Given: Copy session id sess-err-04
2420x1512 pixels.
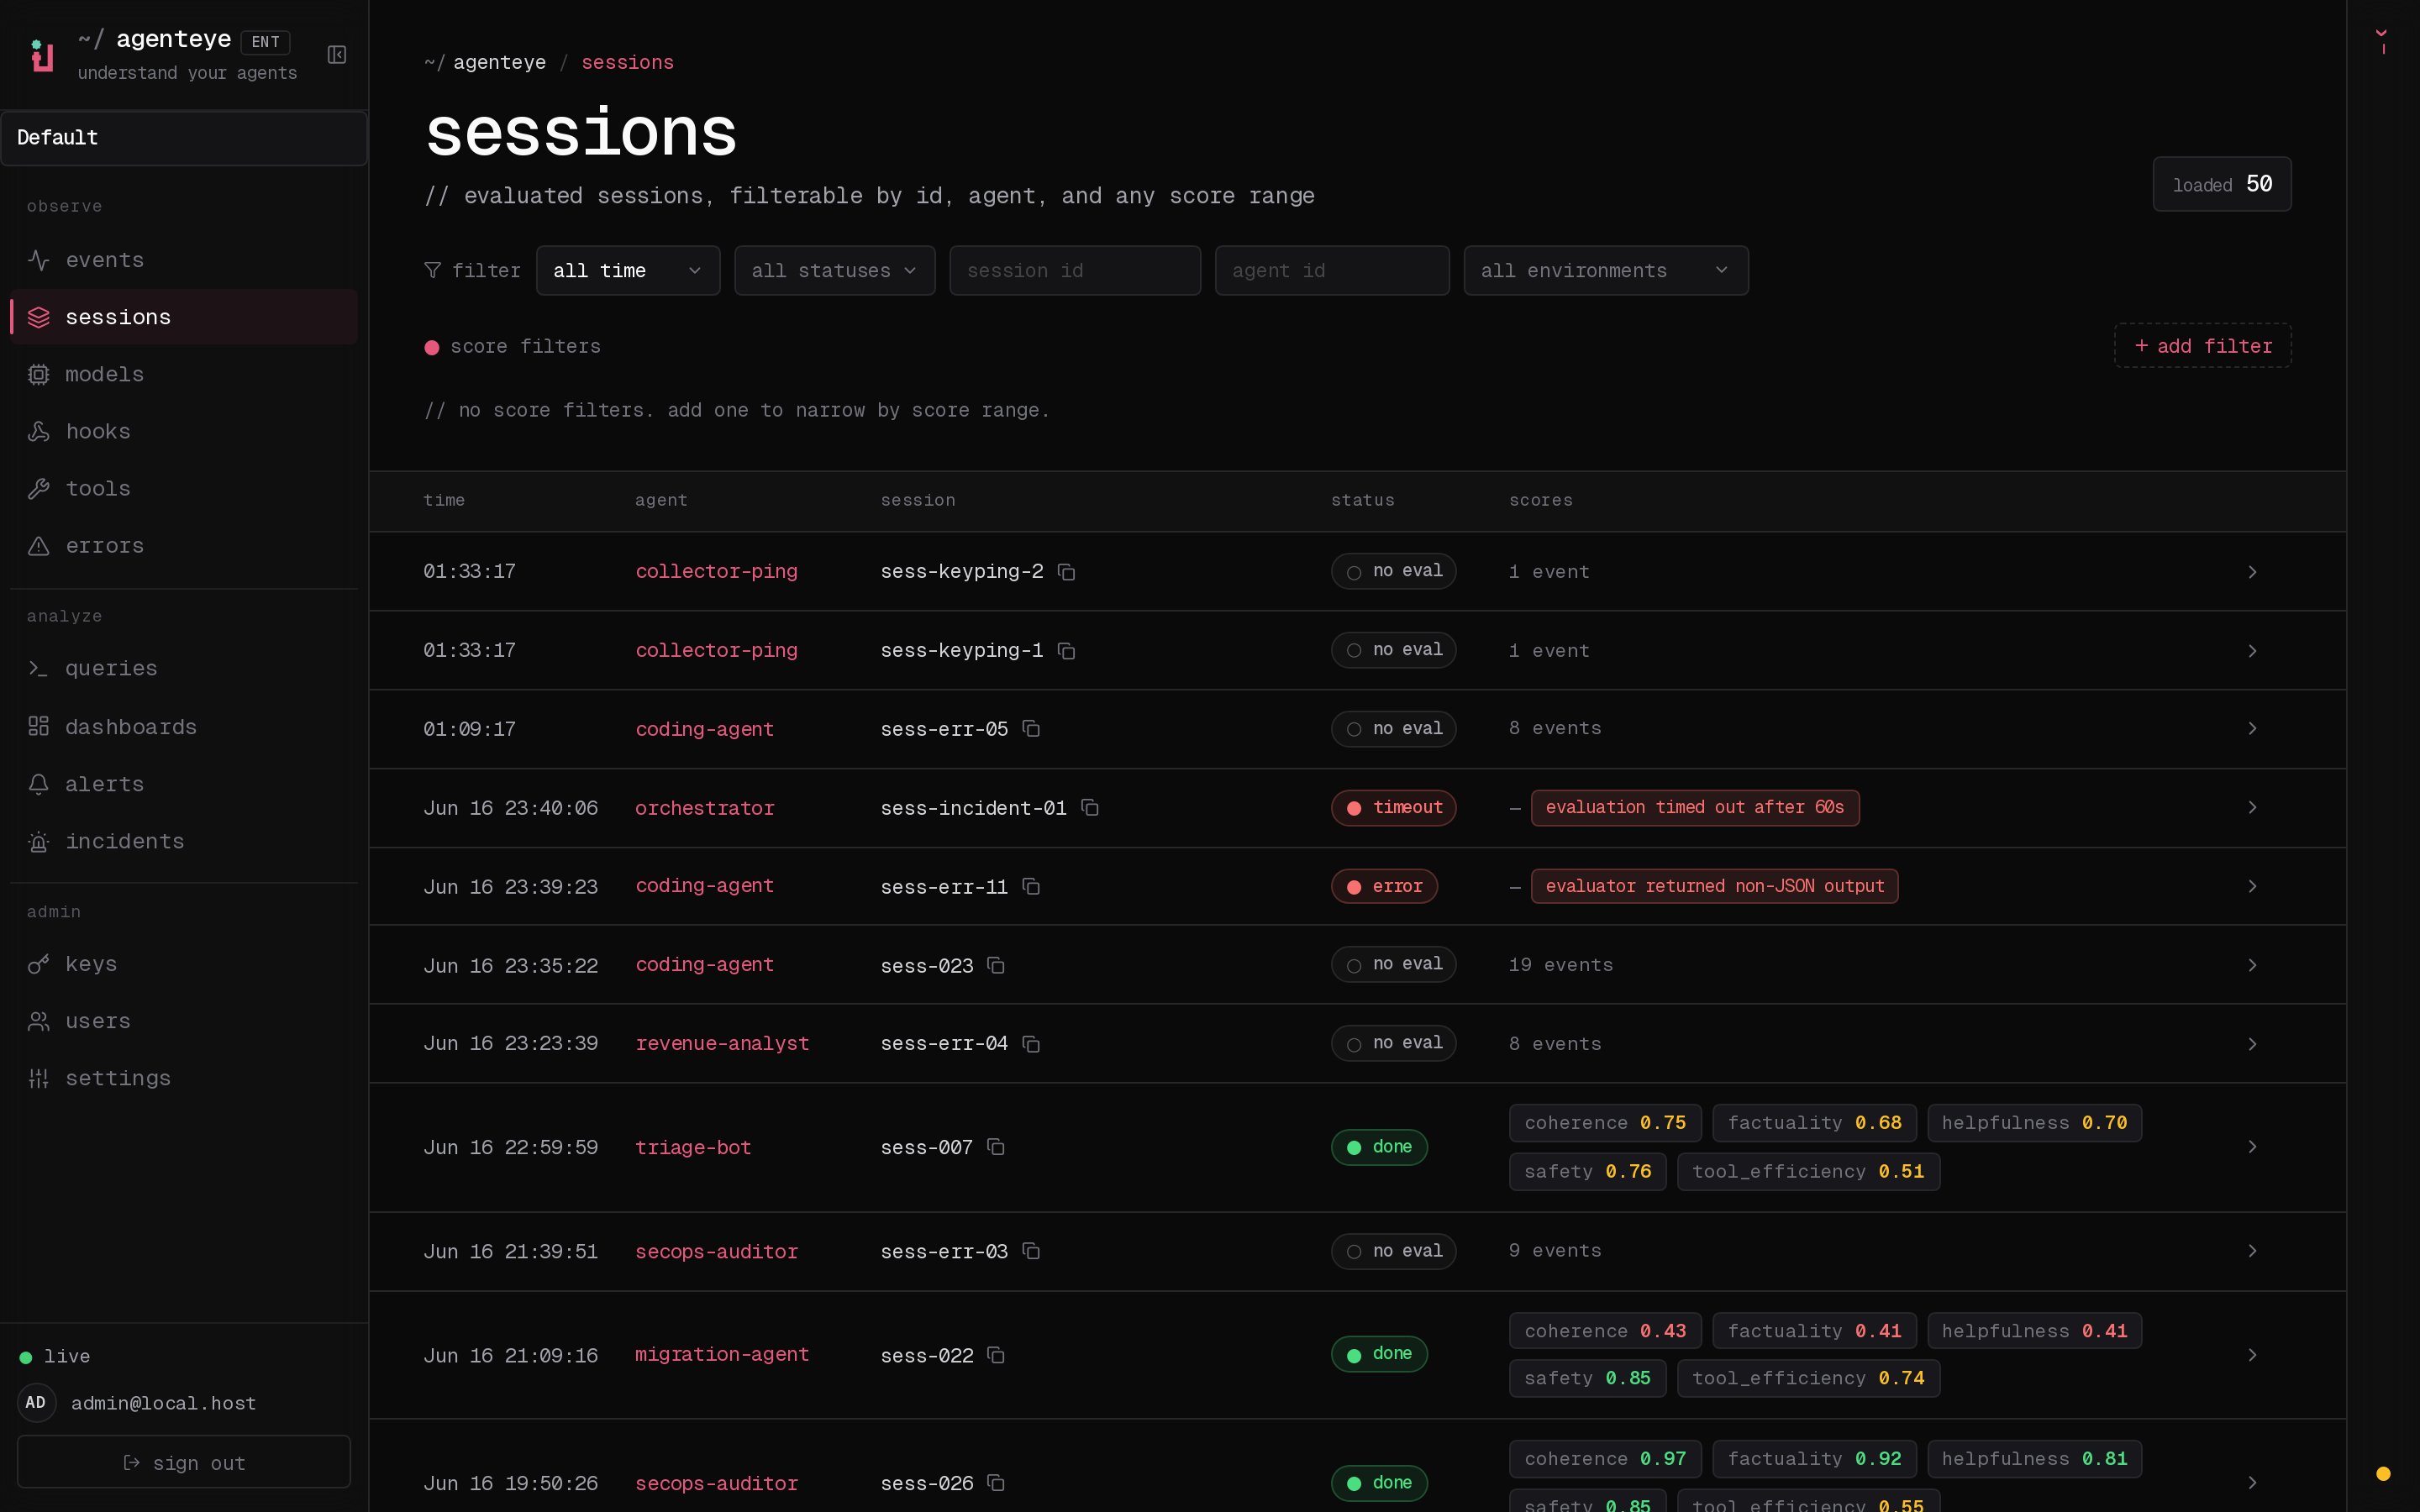Looking at the screenshot, I should pyautogui.click(x=1031, y=1044).
